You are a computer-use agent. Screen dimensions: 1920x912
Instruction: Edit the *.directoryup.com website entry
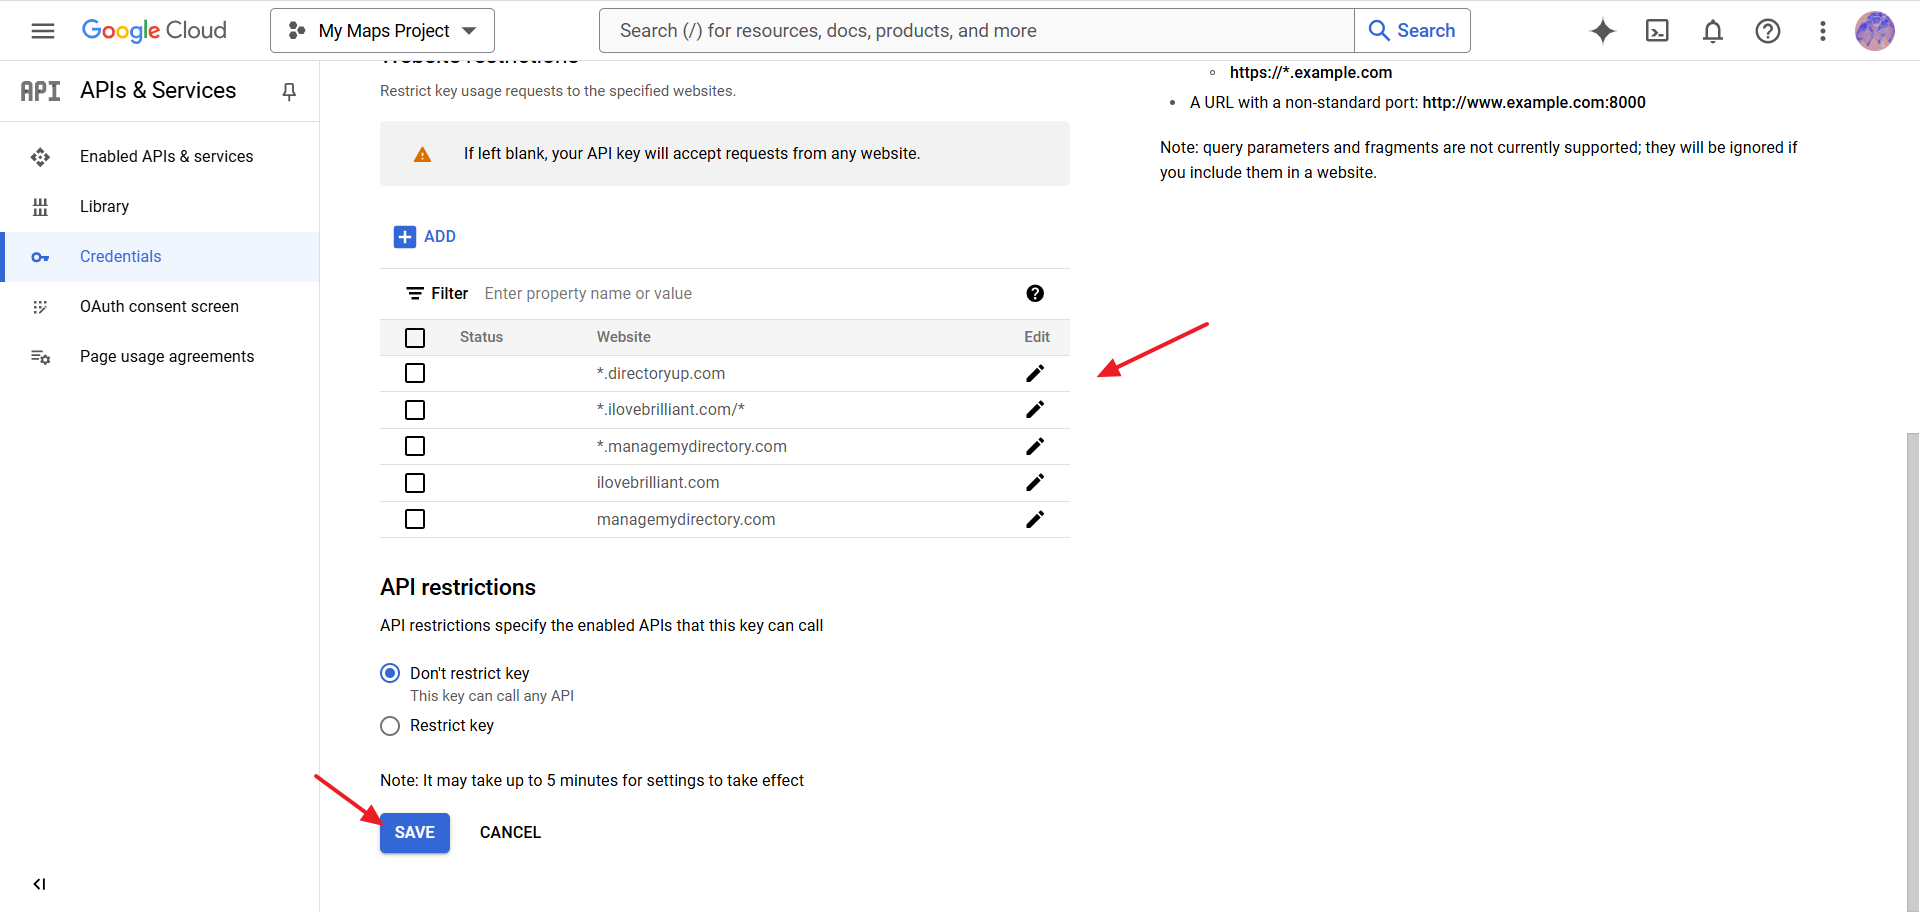tap(1035, 373)
